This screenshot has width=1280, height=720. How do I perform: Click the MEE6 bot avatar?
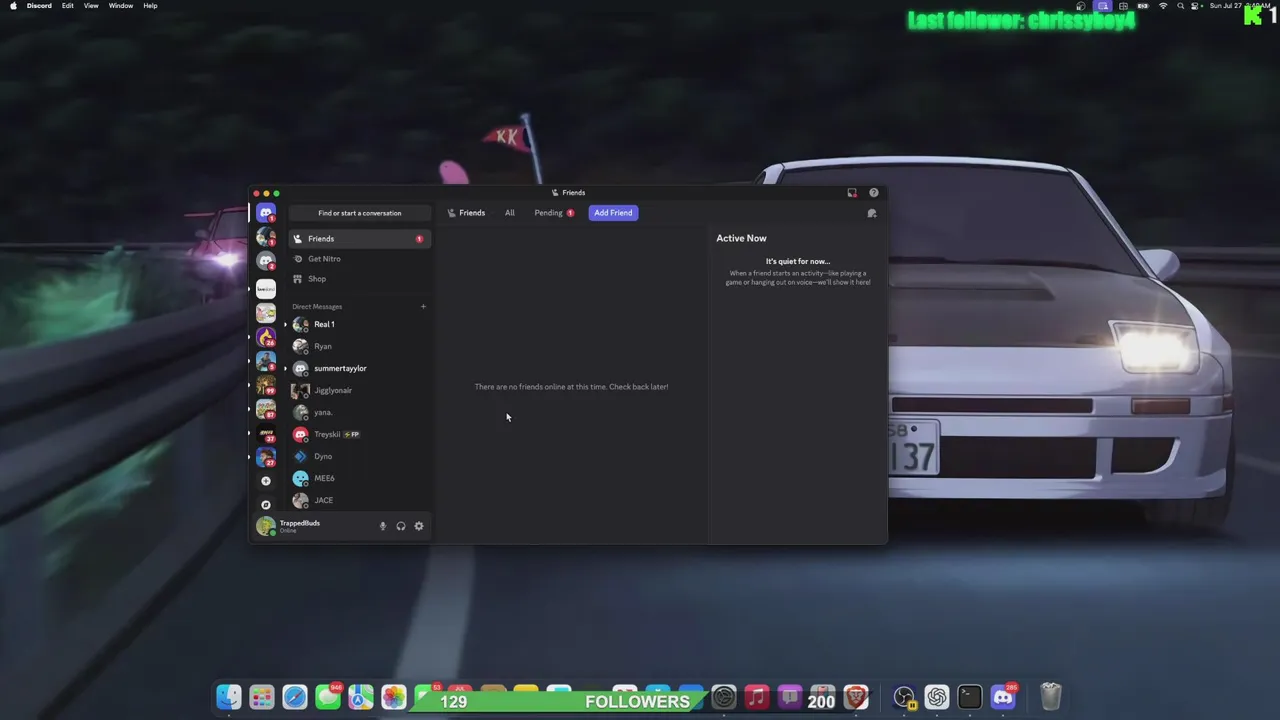[300, 478]
